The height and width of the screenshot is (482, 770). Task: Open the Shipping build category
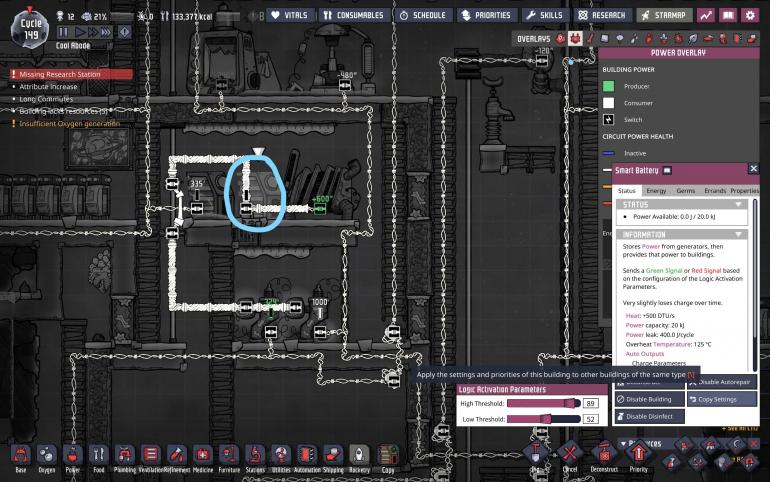(333, 455)
